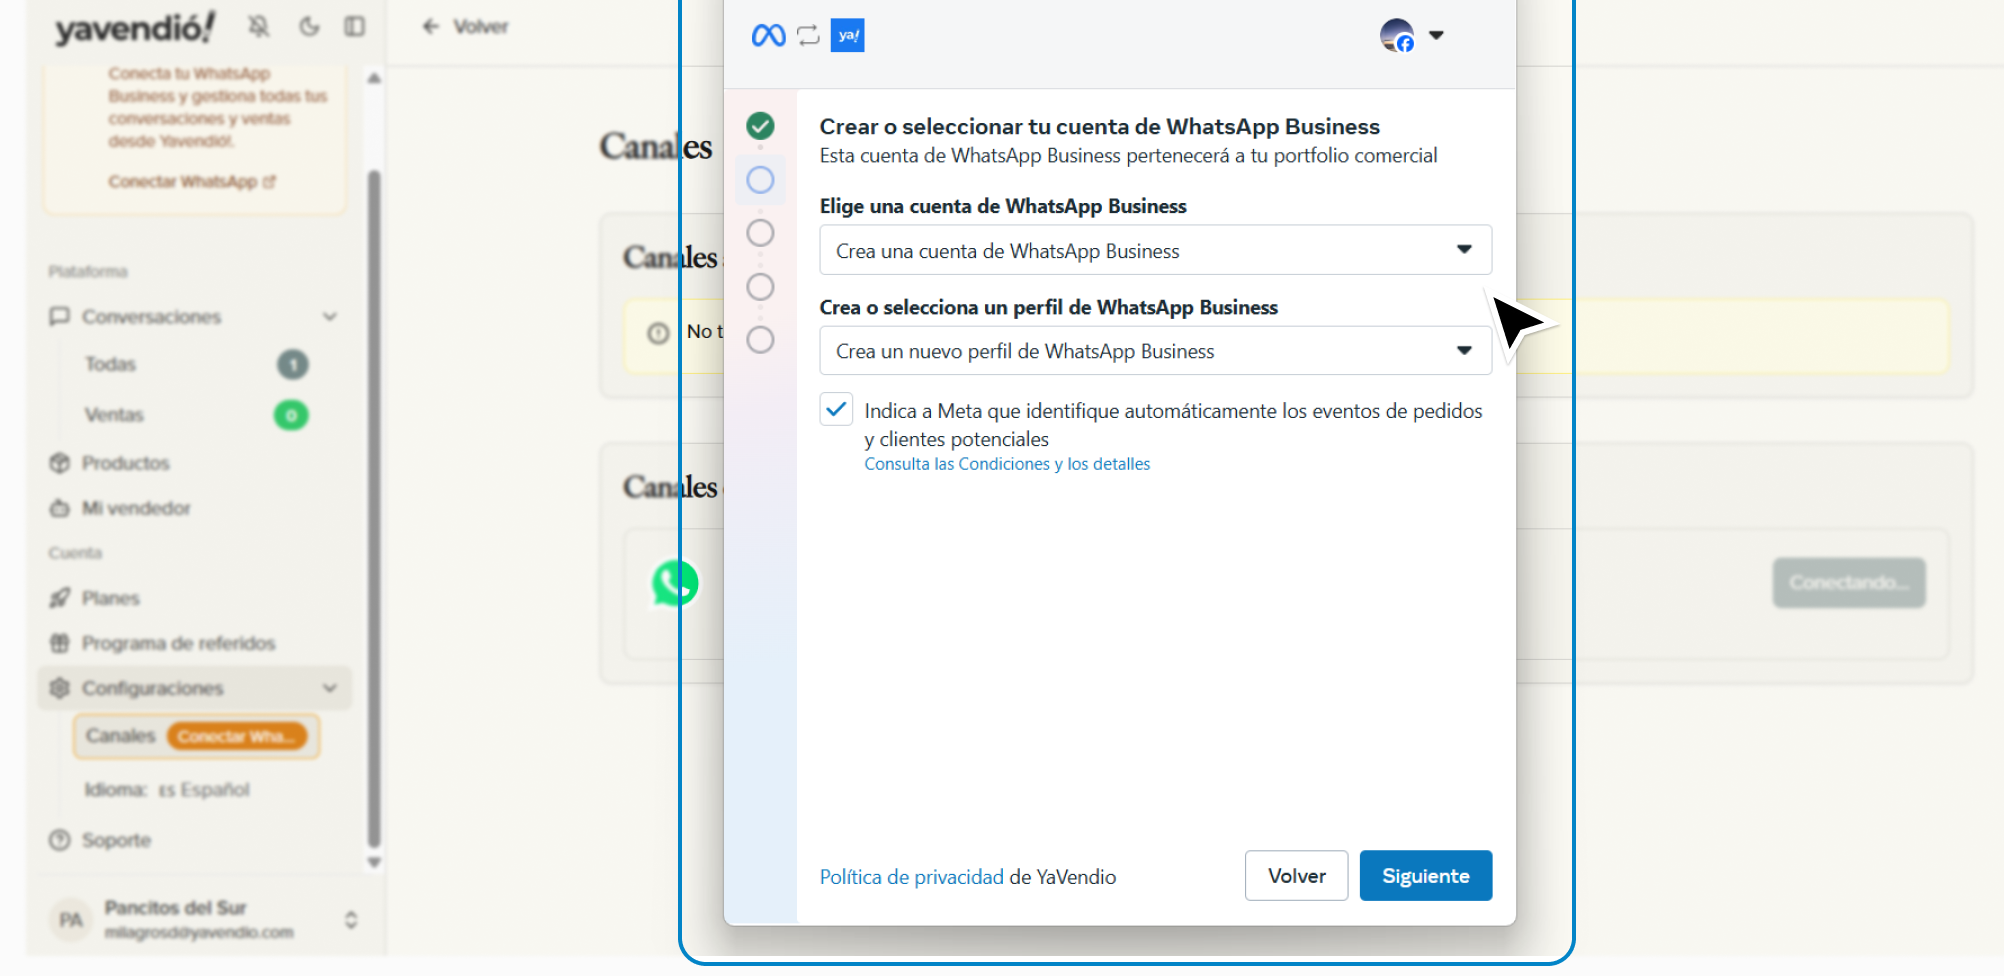The width and height of the screenshot is (2004, 976).
Task: Toggle the muted notifications bell icon
Action: tap(259, 27)
